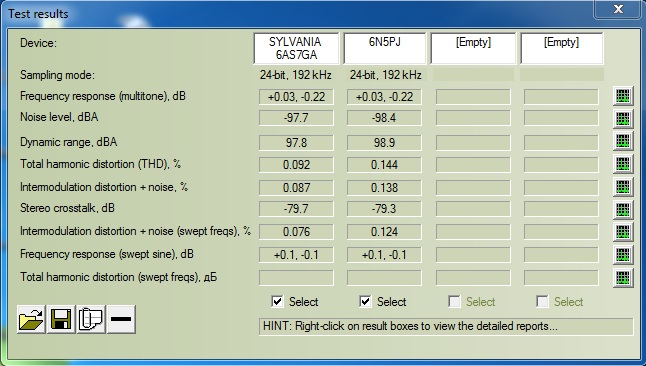Click the third [Empty] device slot

(473, 48)
